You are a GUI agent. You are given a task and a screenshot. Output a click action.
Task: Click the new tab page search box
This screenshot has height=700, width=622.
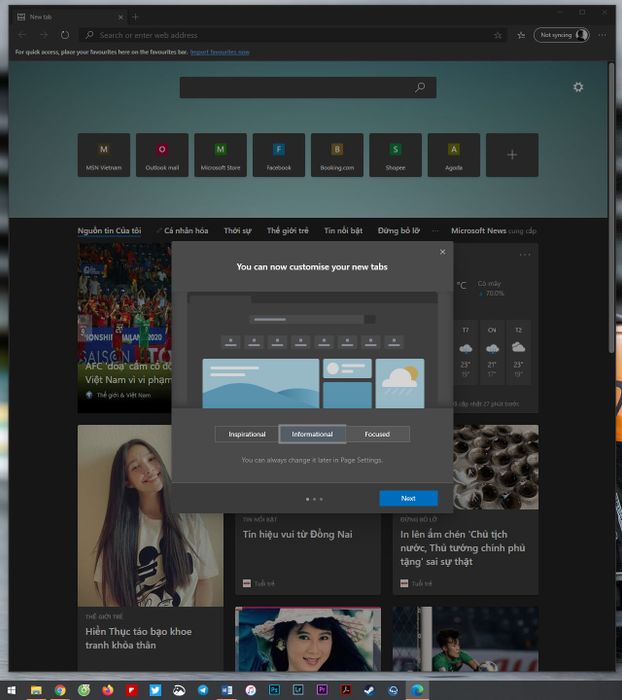pyautogui.click(x=308, y=88)
